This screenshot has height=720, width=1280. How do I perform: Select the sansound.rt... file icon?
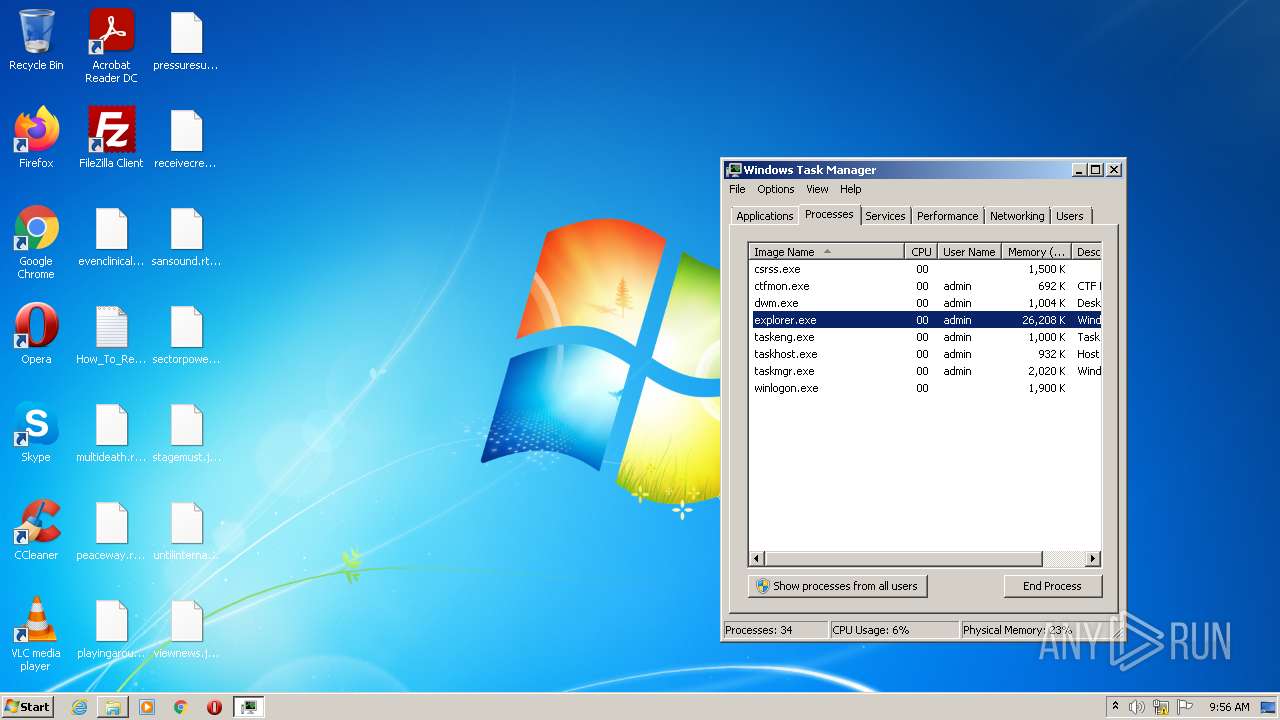pos(186,237)
